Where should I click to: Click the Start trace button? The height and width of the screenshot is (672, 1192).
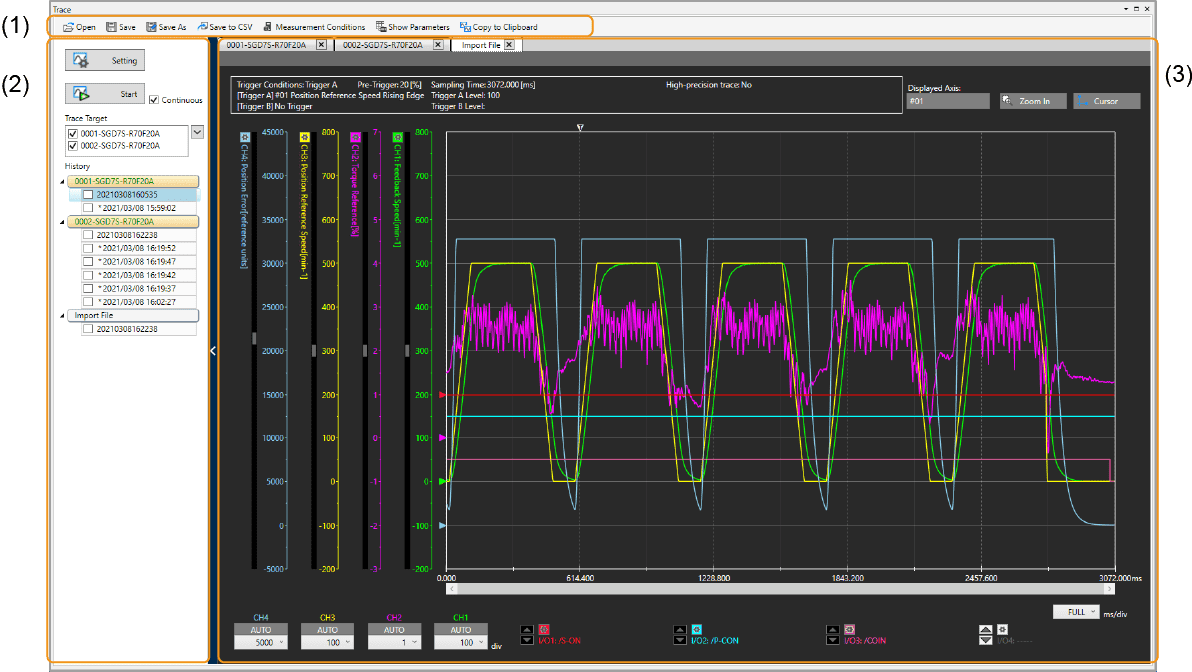coord(105,94)
